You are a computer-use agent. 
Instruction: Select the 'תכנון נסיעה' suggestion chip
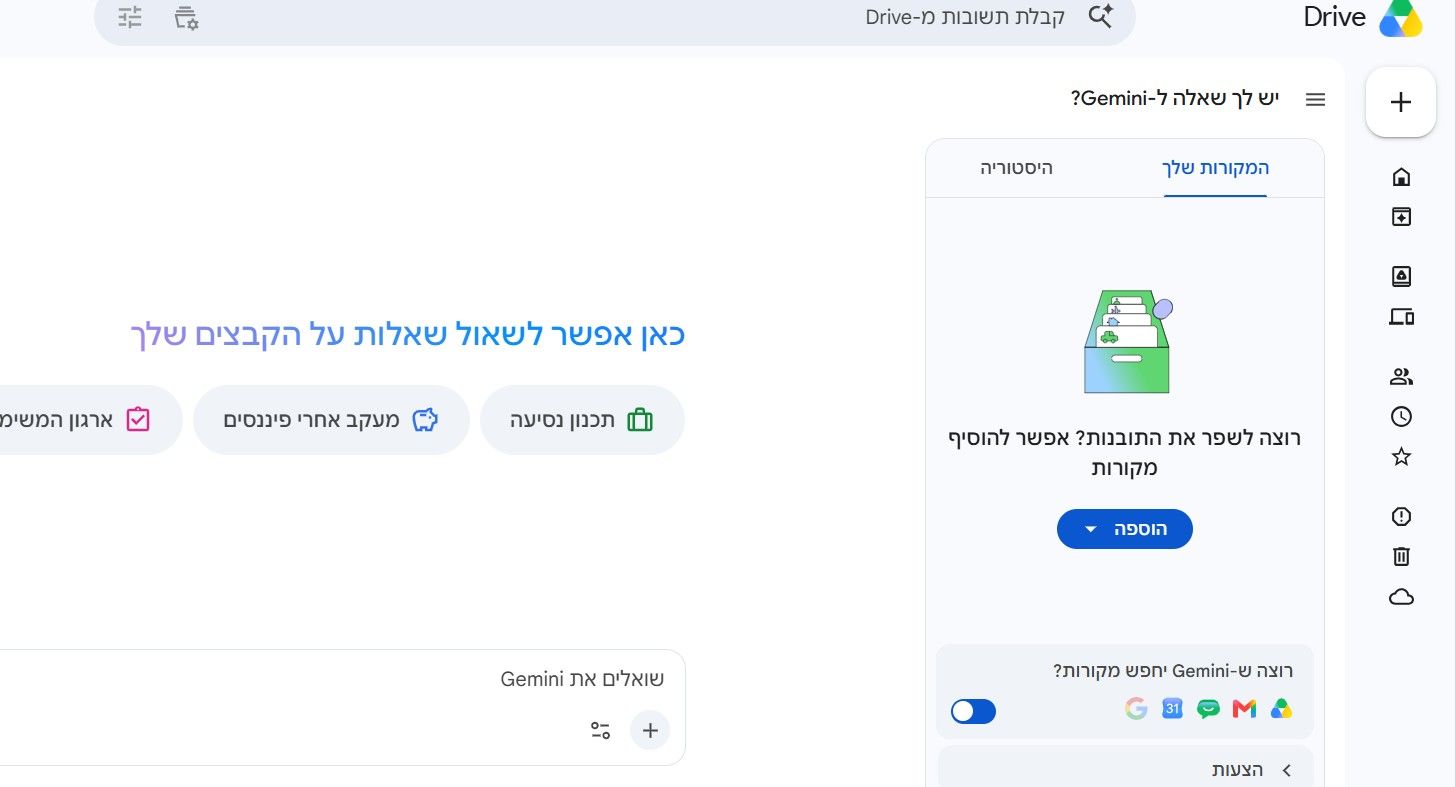point(582,420)
